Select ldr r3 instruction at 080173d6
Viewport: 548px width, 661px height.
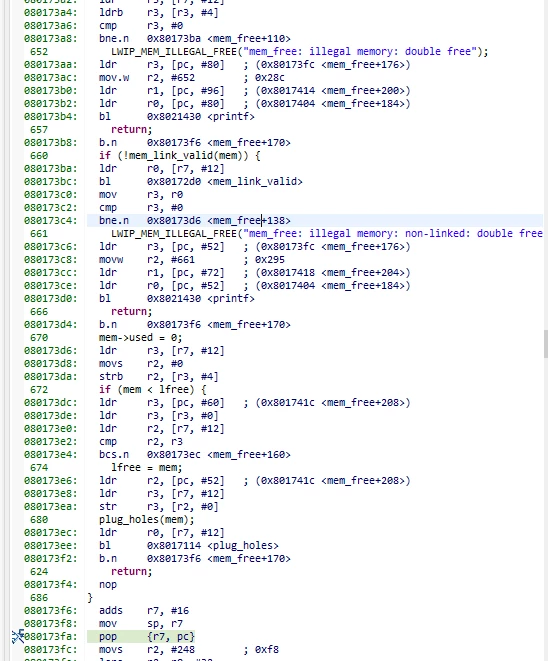tap(162, 351)
